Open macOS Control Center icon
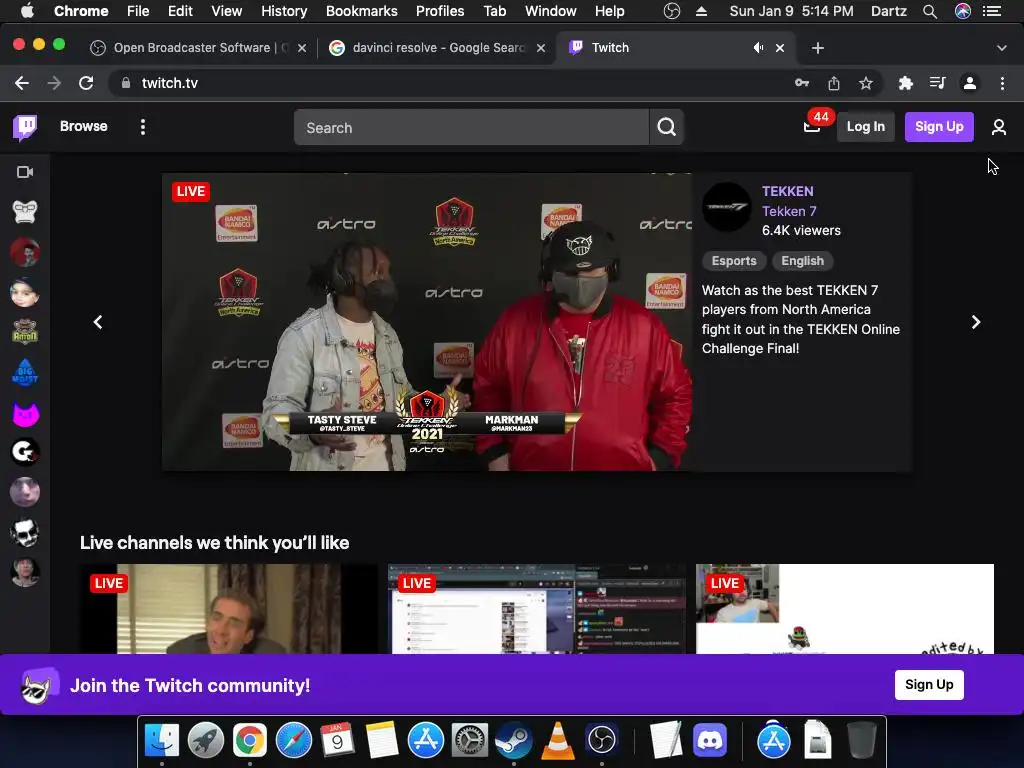 (x=992, y=11)
